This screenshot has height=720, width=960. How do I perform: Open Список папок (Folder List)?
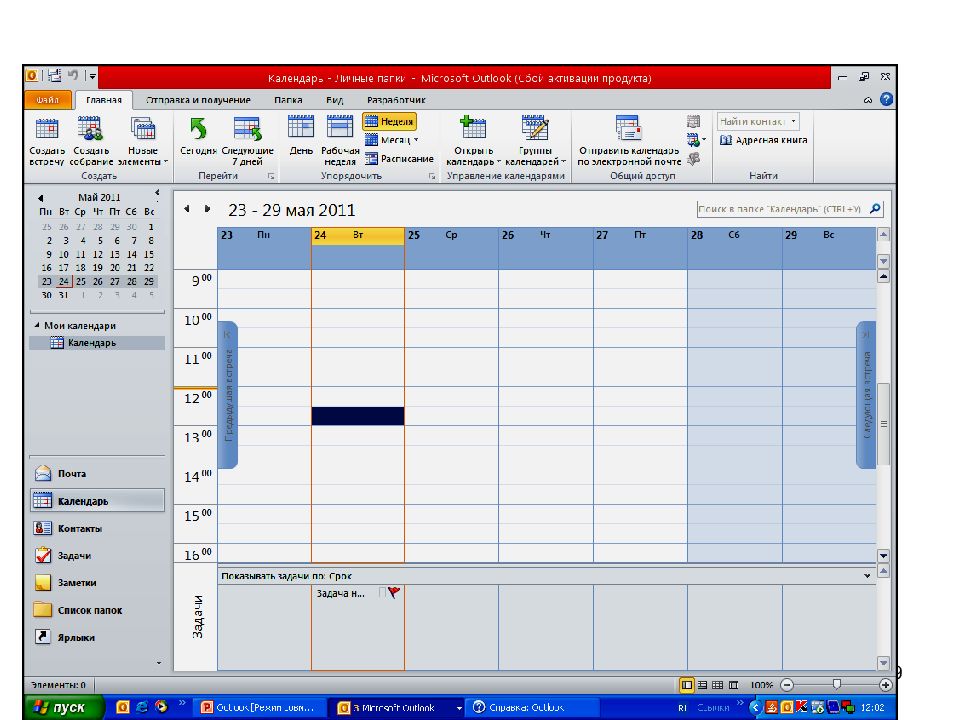[x=97, y=610]
